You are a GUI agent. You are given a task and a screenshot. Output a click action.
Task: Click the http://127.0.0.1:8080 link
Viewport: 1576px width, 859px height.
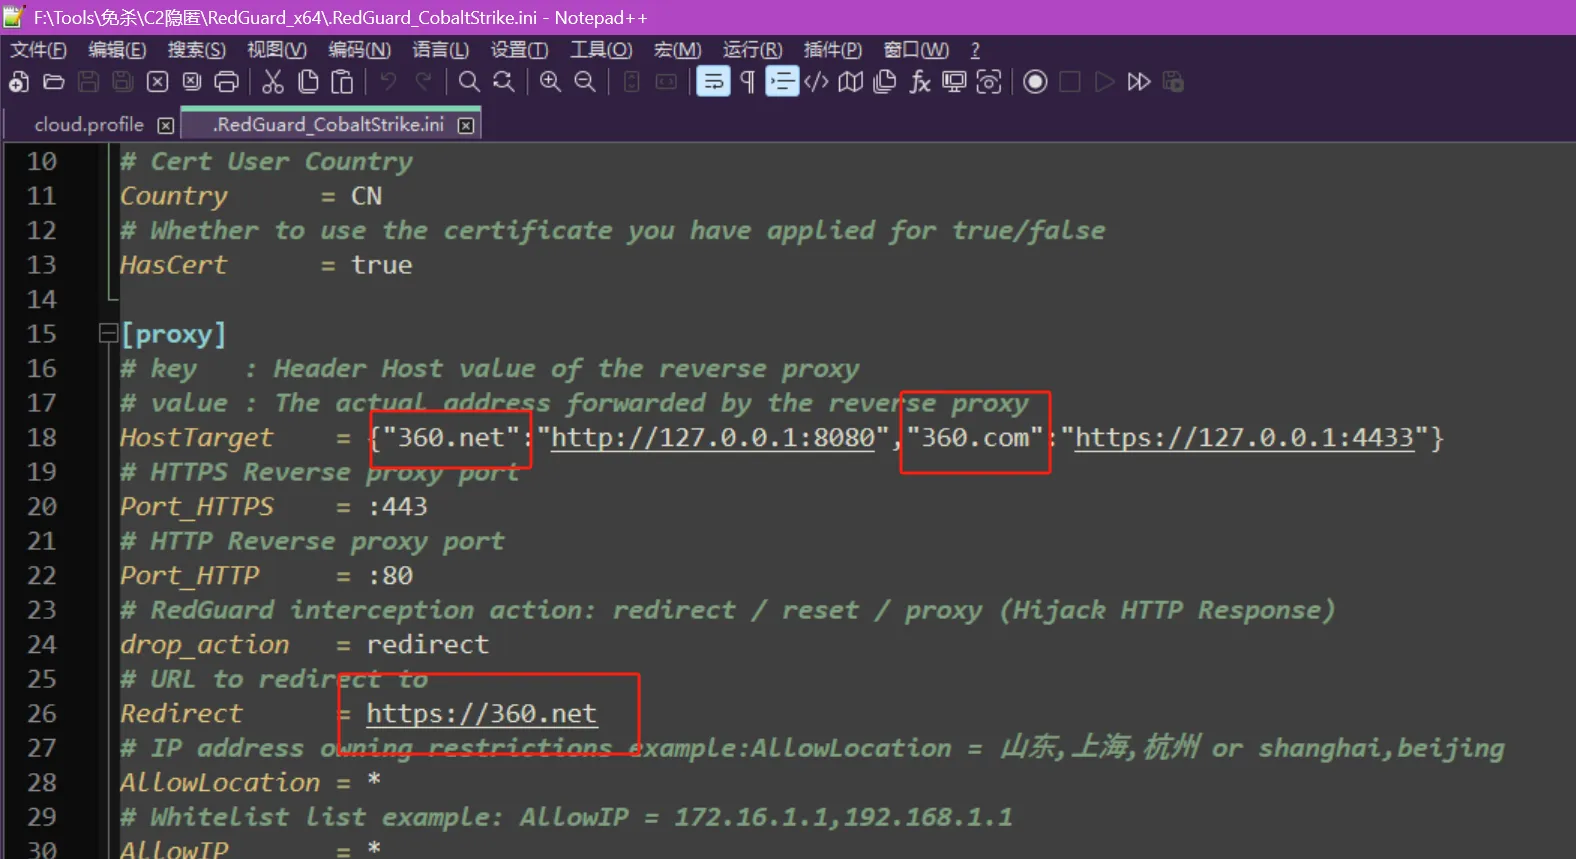713,437
